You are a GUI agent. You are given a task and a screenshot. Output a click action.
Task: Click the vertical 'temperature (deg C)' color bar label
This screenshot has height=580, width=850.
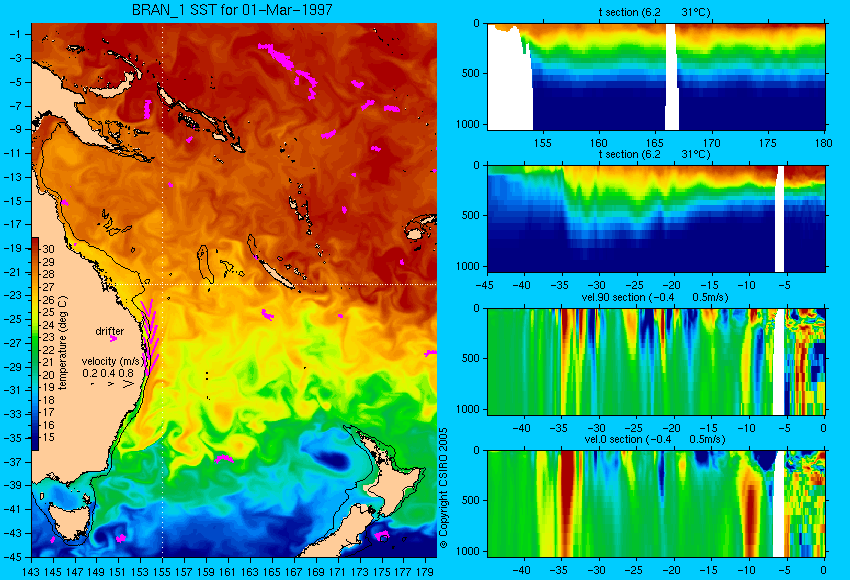[62, 343]
